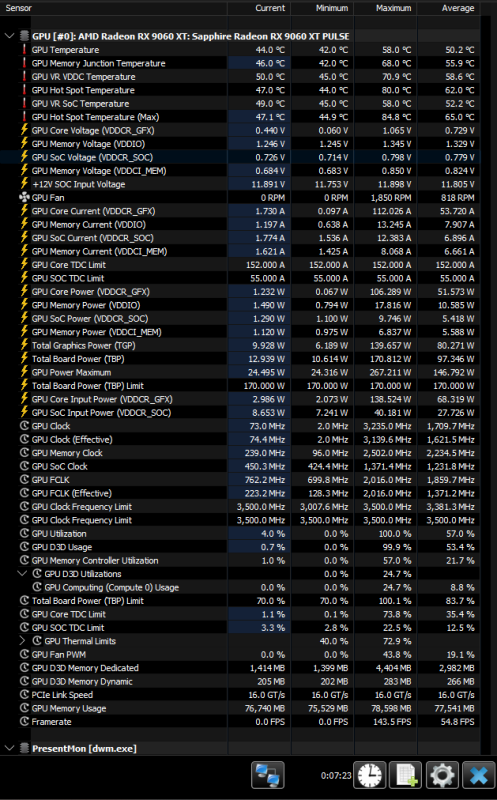Image resolution: width=497 pixels, height=800 pixels.
Task: Collapse the PresentMon [dwm.exe] group
Action: pyautogui.click(x=9, y=748)
